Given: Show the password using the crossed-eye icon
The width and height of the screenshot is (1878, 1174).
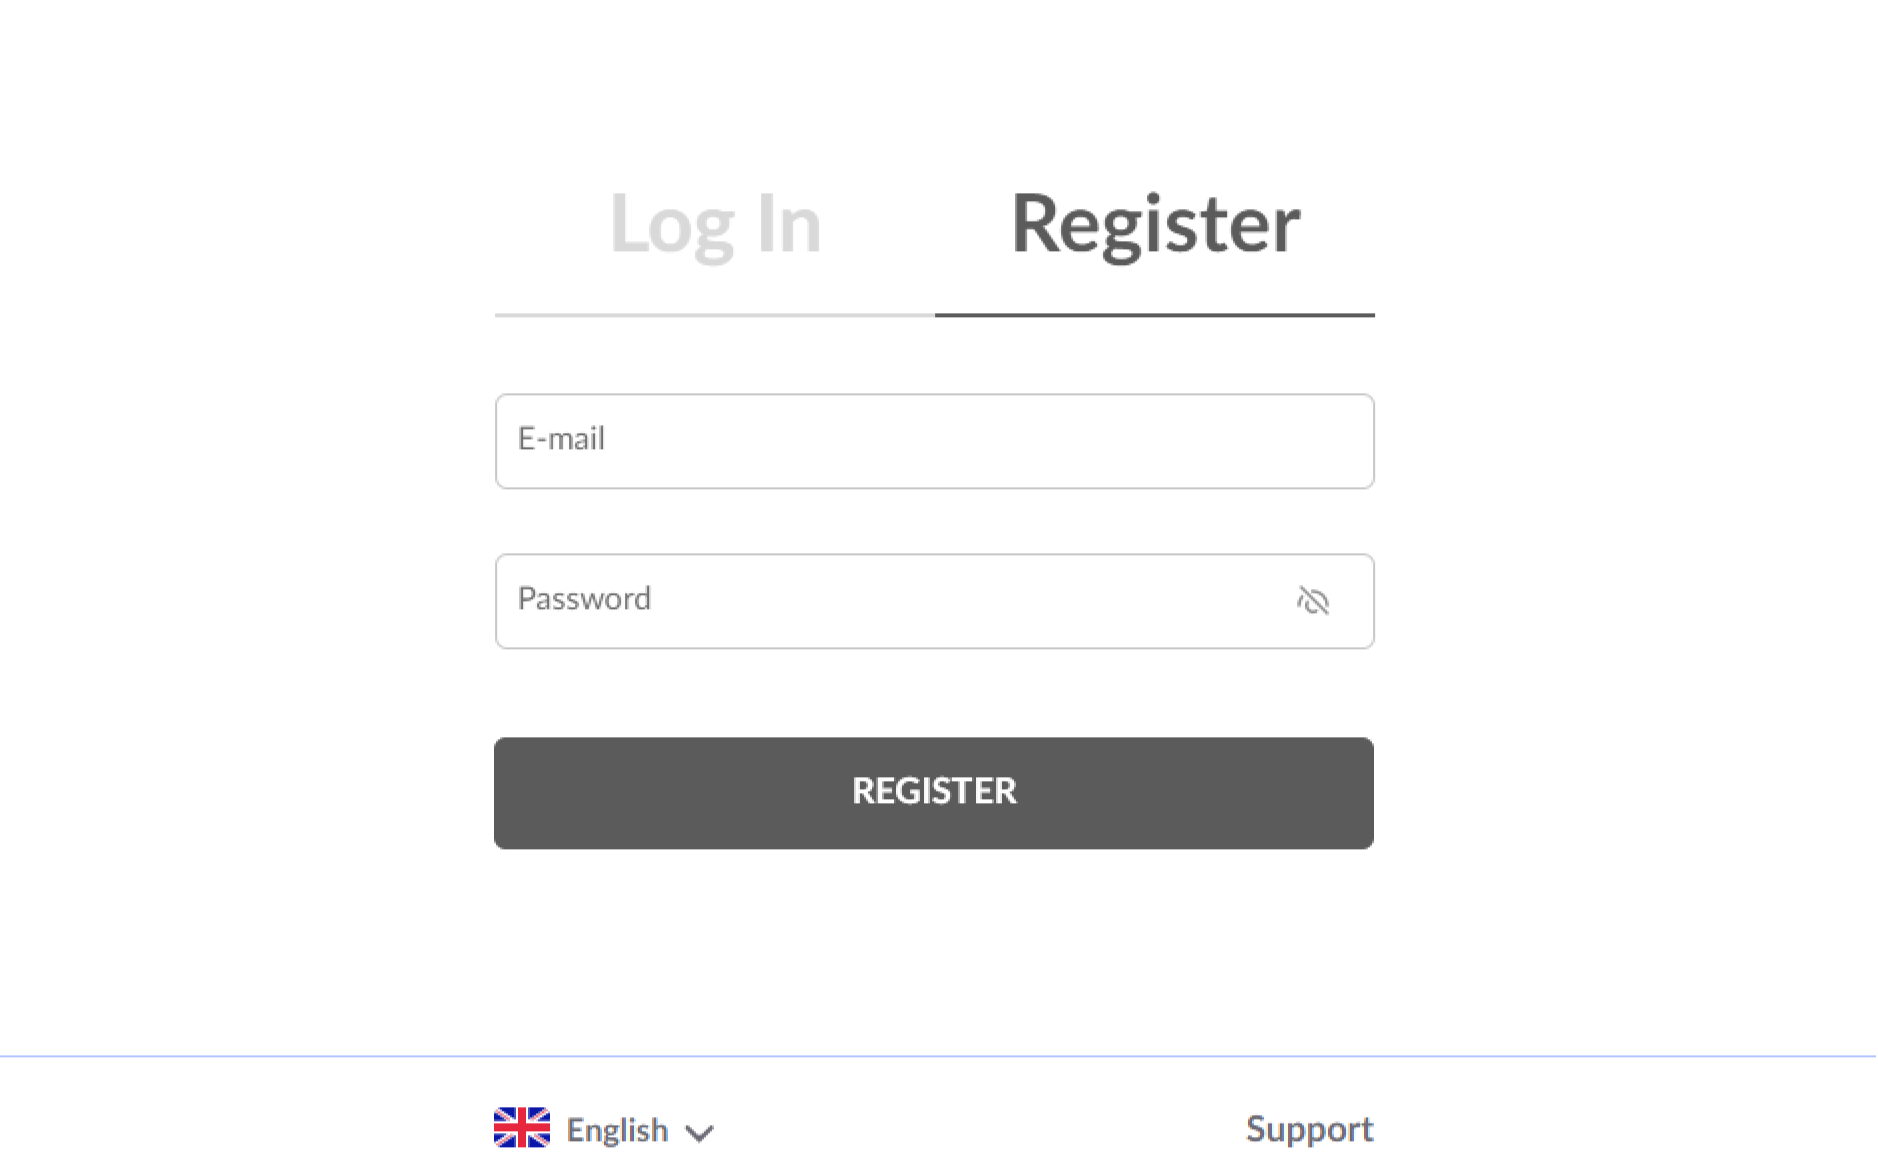Looking at the screenshot, I should tap(1312, 601).
